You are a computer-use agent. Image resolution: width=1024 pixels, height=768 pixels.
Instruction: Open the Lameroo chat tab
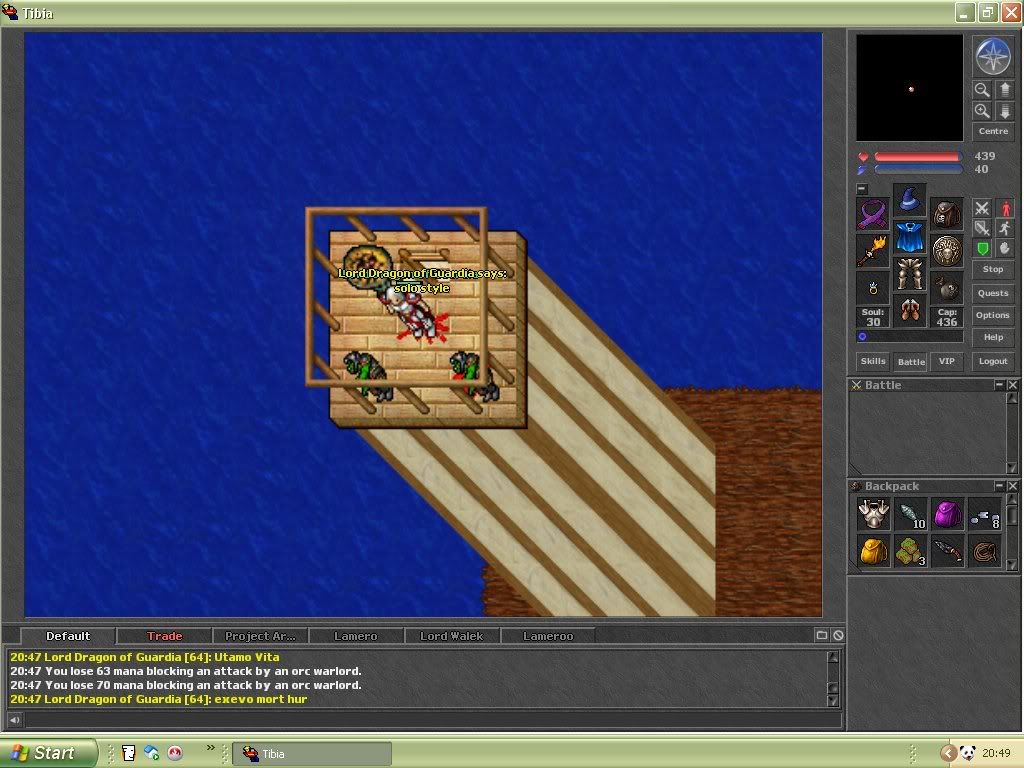coord(548,636)
